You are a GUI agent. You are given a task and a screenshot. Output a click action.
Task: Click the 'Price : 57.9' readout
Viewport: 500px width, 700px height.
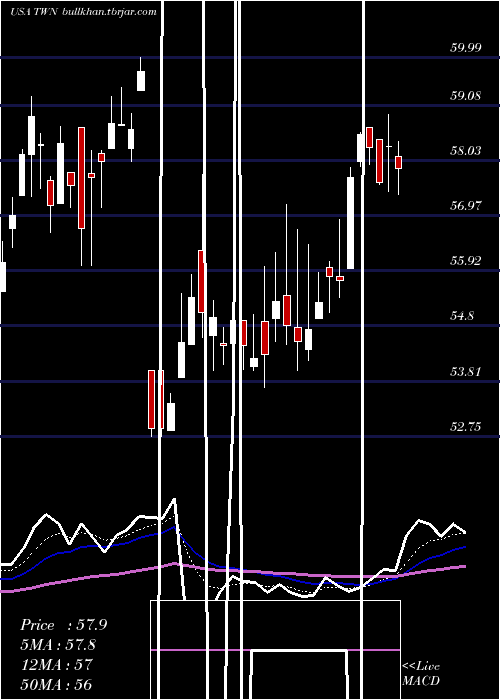pos(63,625)
